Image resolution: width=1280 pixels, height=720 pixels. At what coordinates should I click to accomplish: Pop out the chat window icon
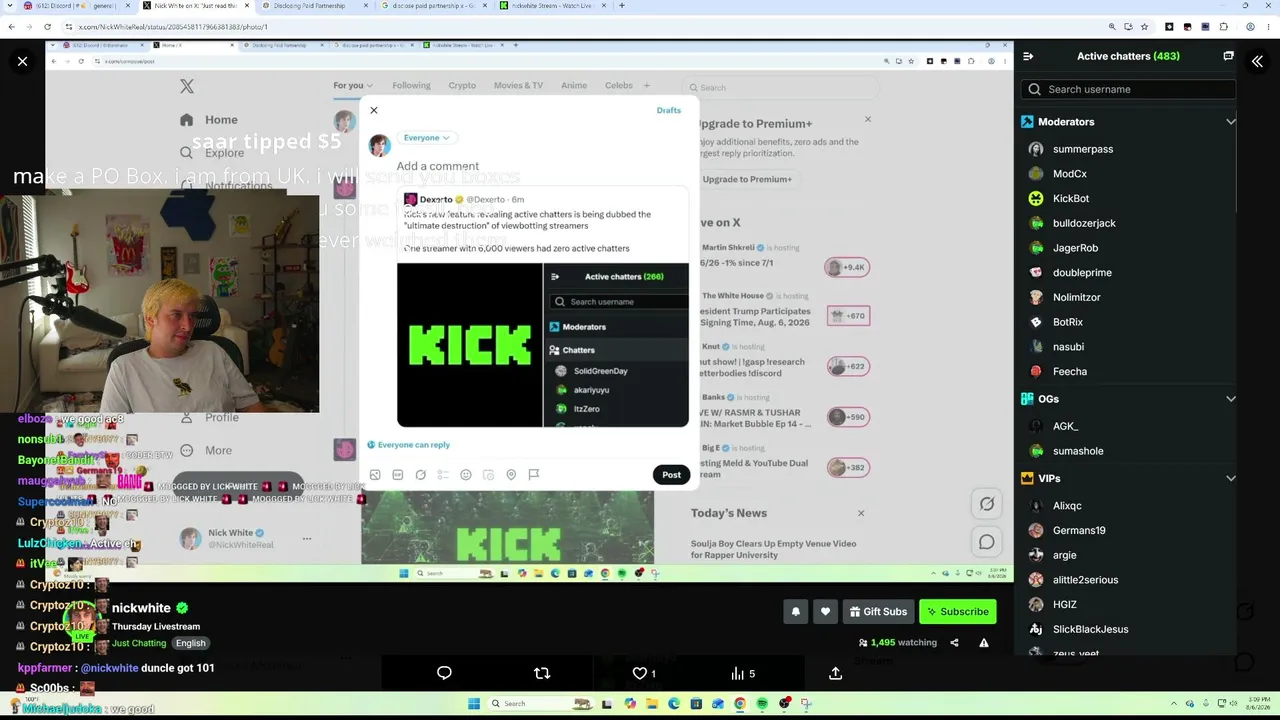1228,56
